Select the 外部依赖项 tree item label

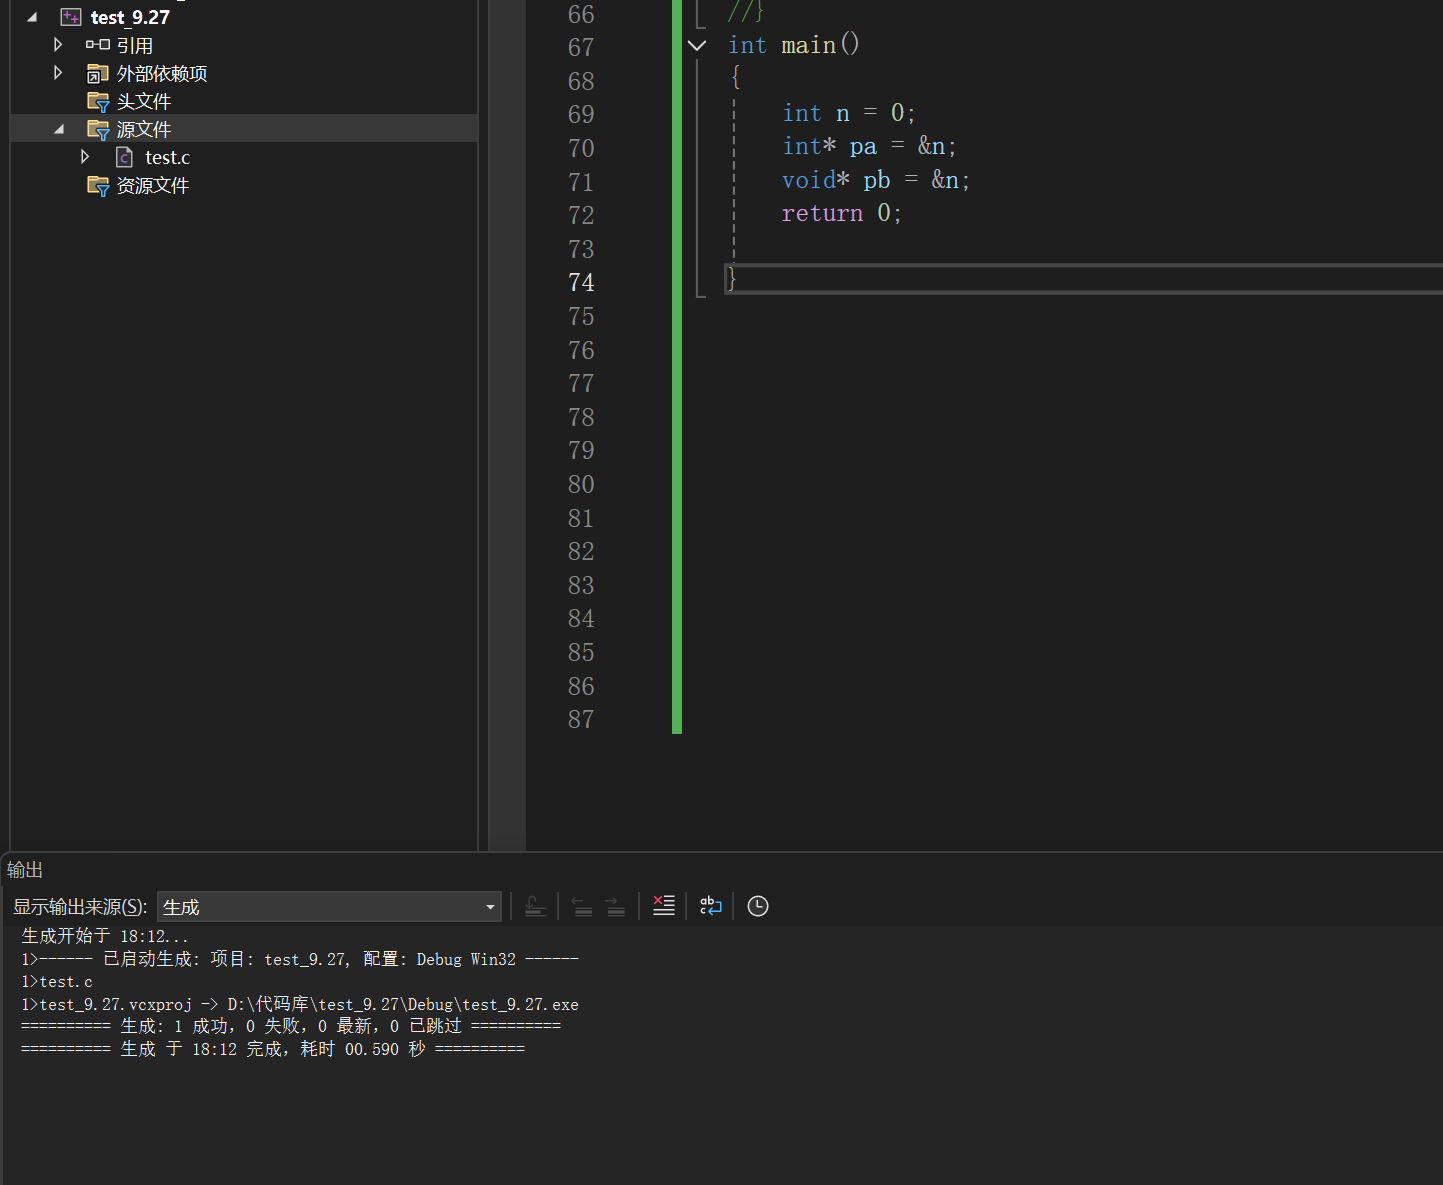[x=162, y=74]
